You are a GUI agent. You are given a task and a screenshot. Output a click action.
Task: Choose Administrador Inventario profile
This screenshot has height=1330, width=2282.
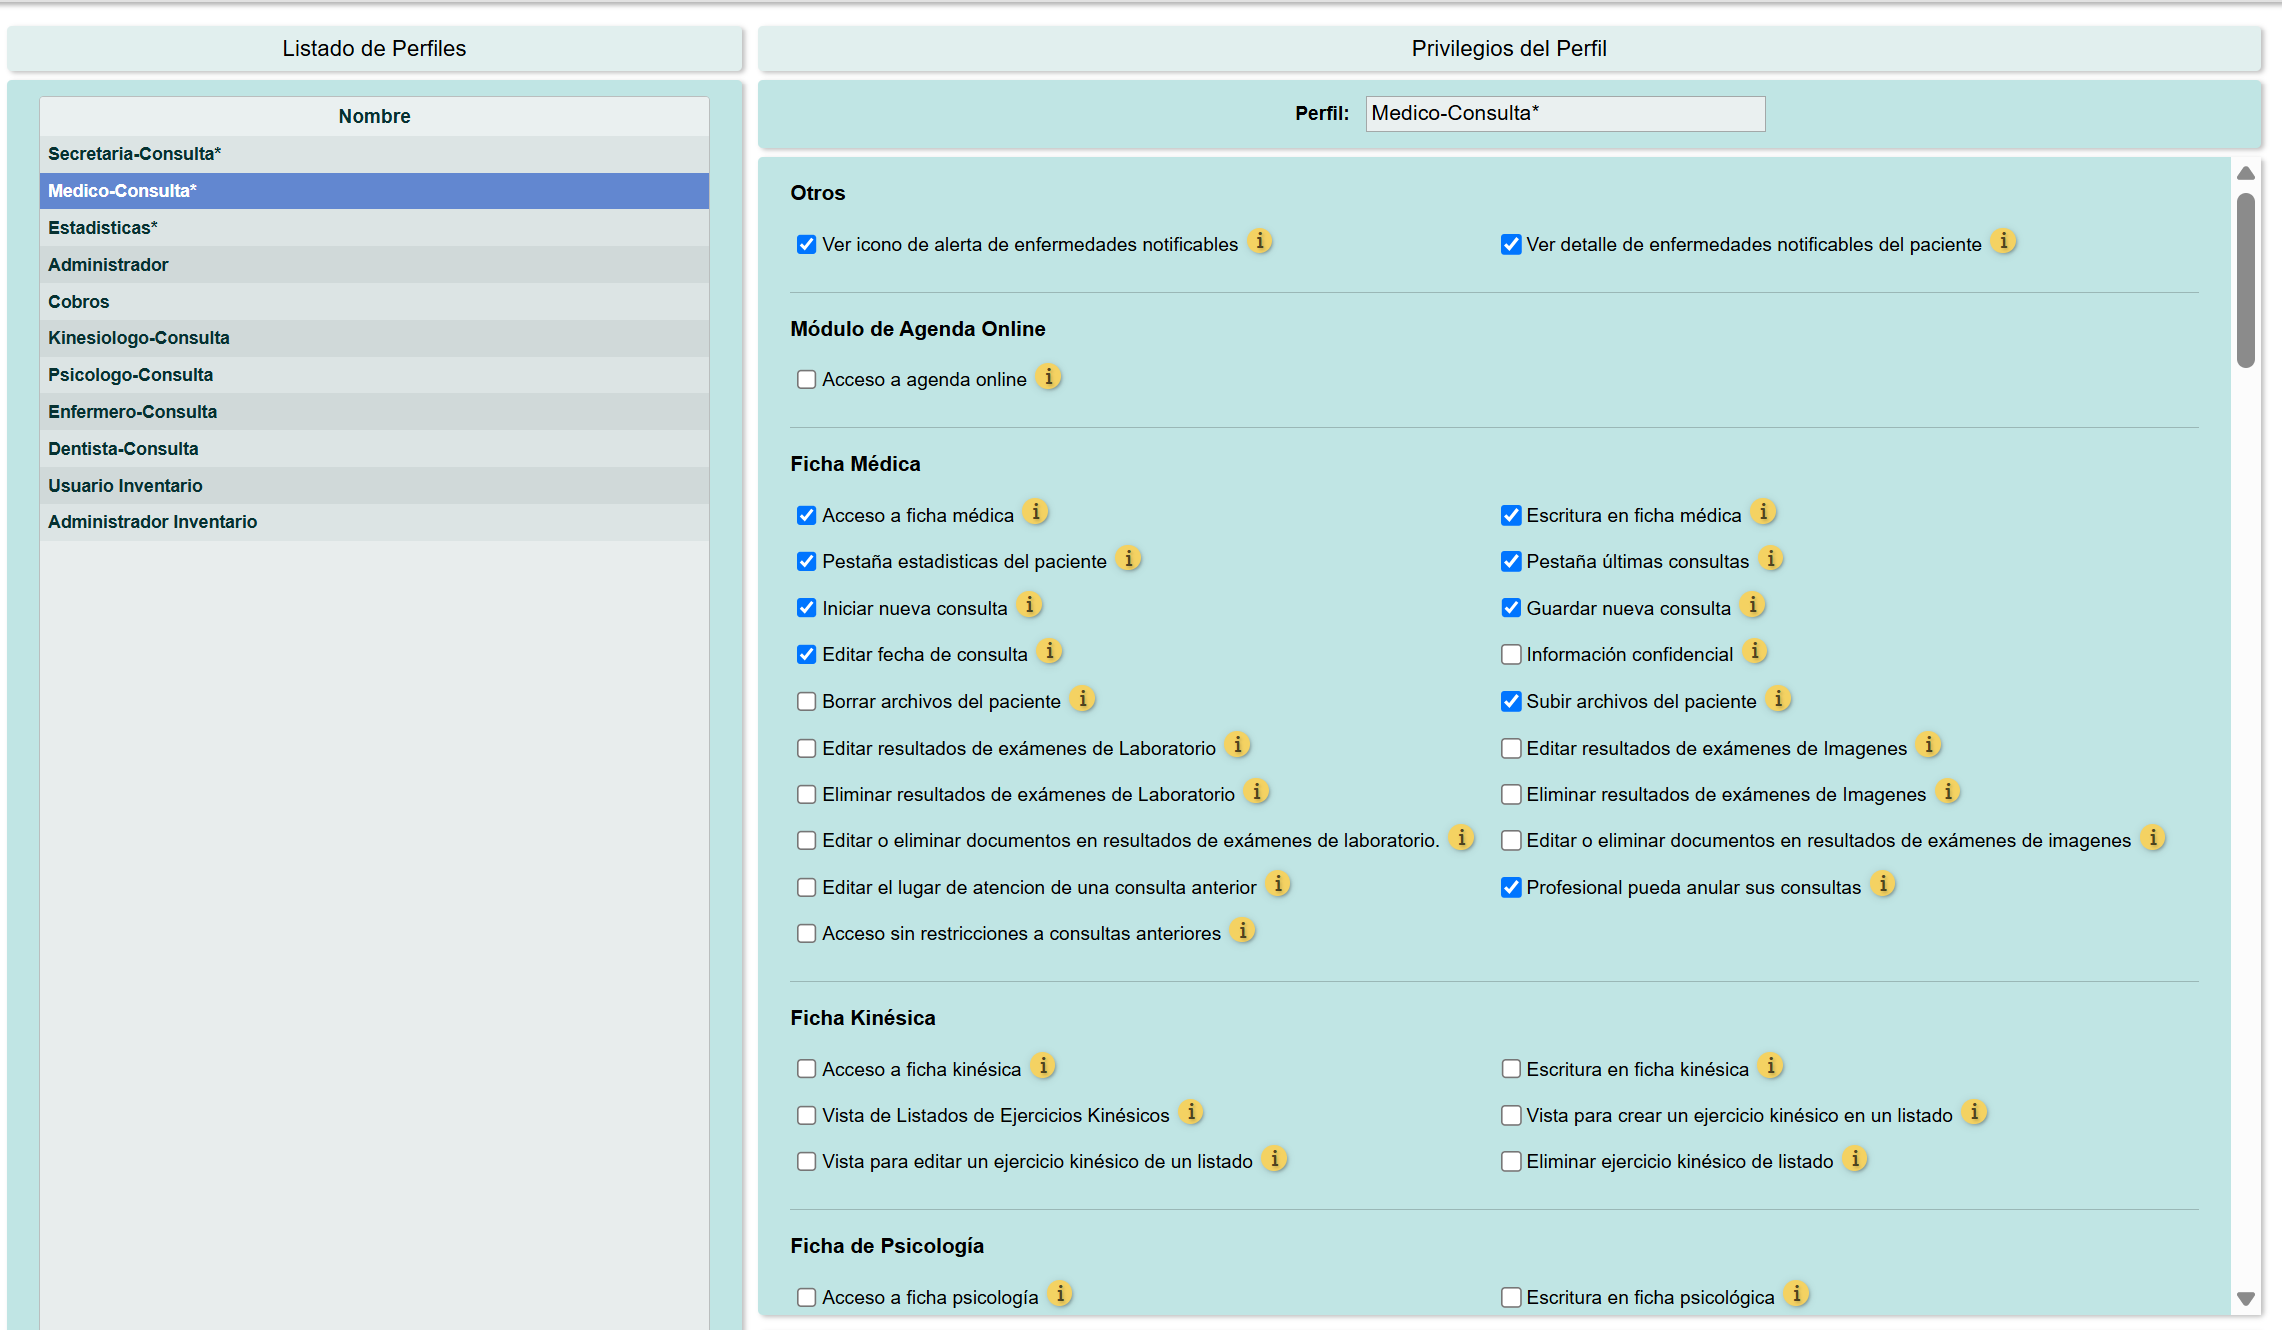click(374, 522)
